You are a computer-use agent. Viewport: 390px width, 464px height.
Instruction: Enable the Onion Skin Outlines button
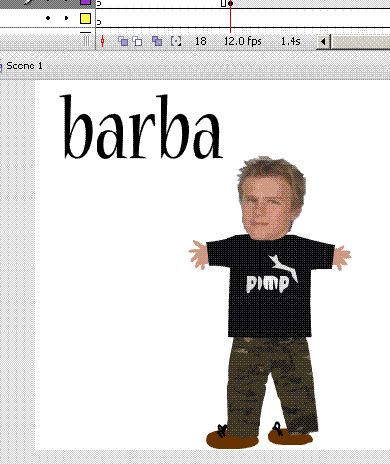(x=137, y=41)
